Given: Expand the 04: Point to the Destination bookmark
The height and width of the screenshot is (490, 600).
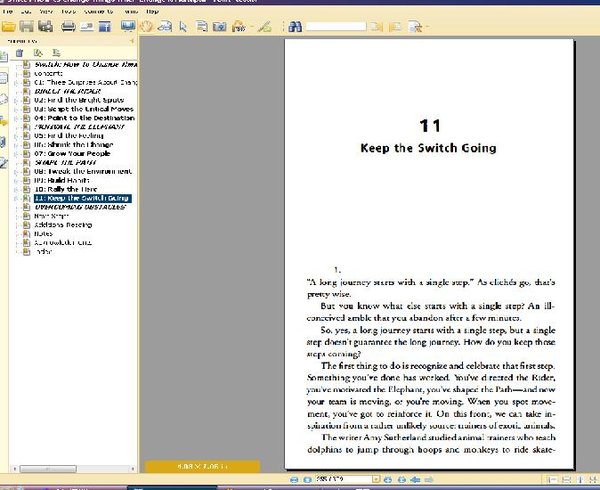Looking at the screenshot, I should [16, 118].
